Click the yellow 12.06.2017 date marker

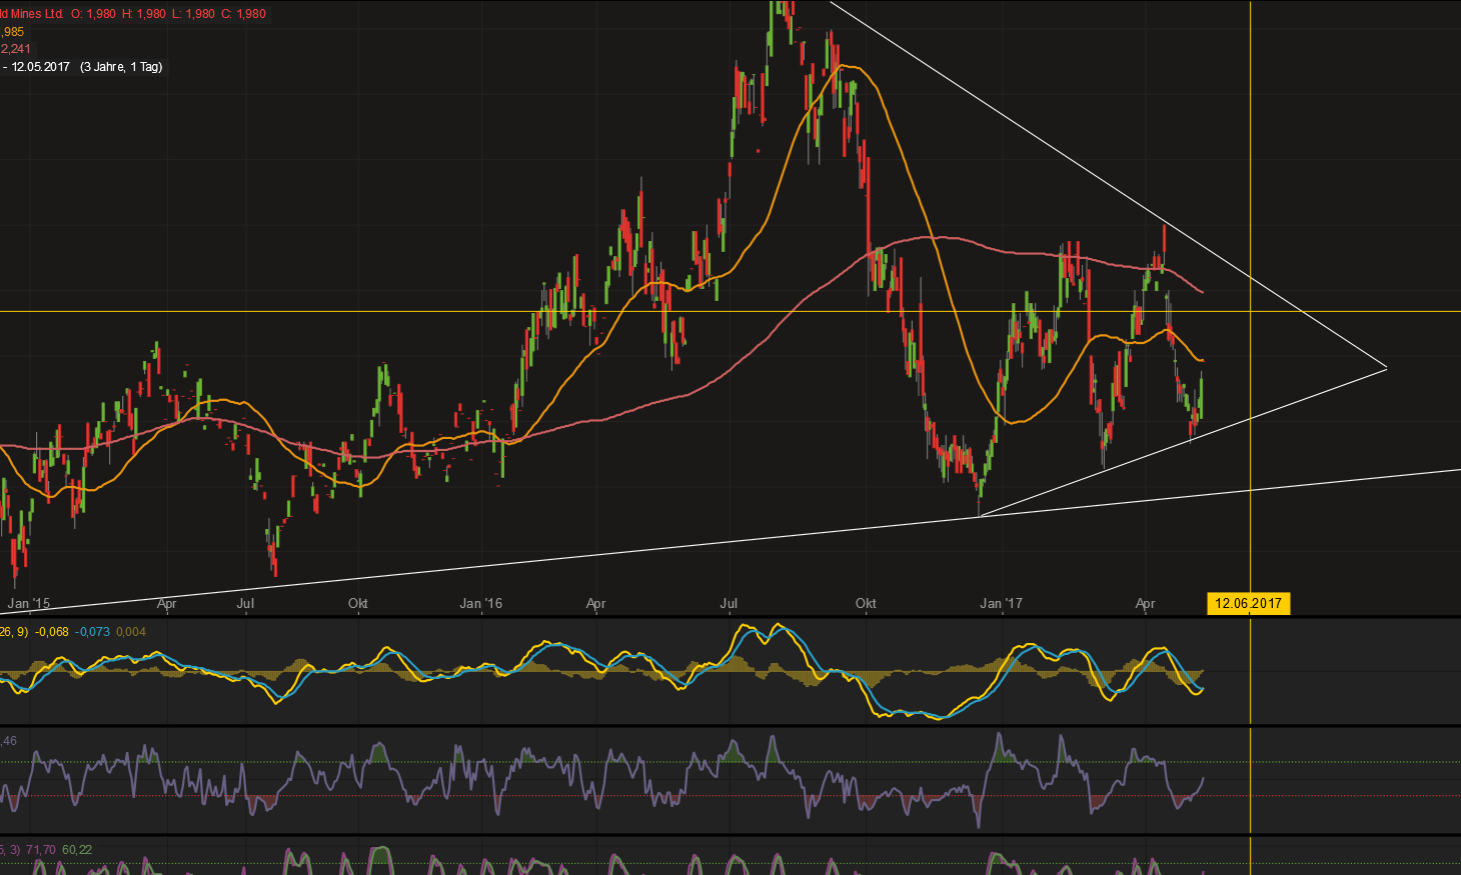pos(1248,603)
